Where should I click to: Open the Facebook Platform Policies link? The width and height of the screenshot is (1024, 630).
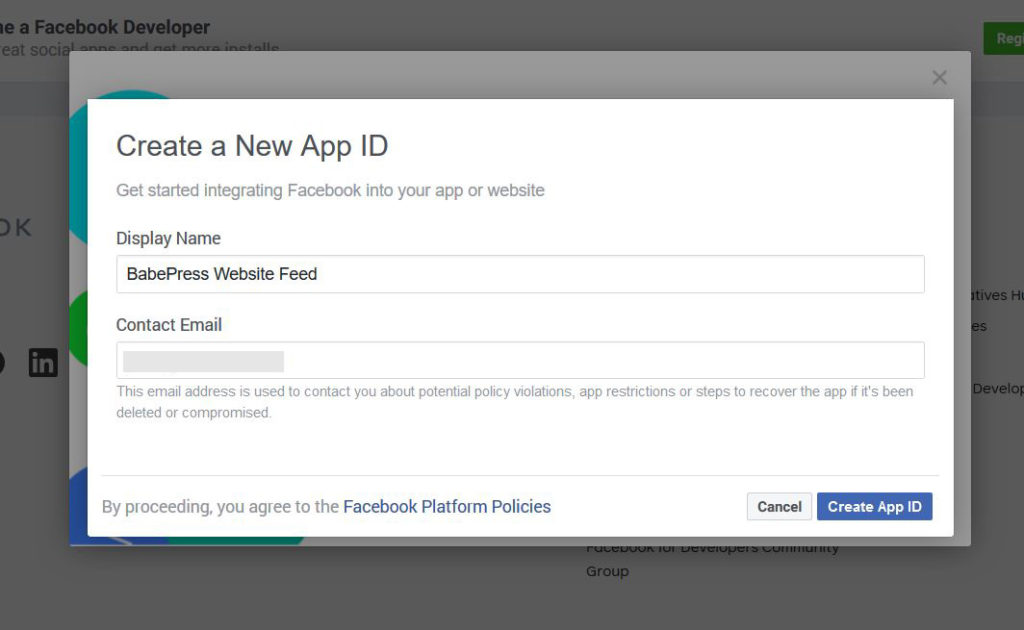446,507
